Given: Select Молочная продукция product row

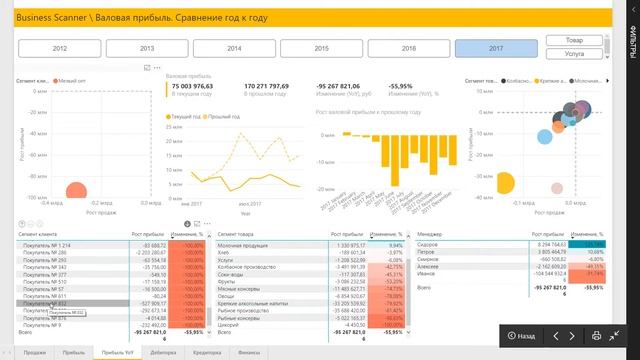Looking at the screenshot, I should 310,246.
